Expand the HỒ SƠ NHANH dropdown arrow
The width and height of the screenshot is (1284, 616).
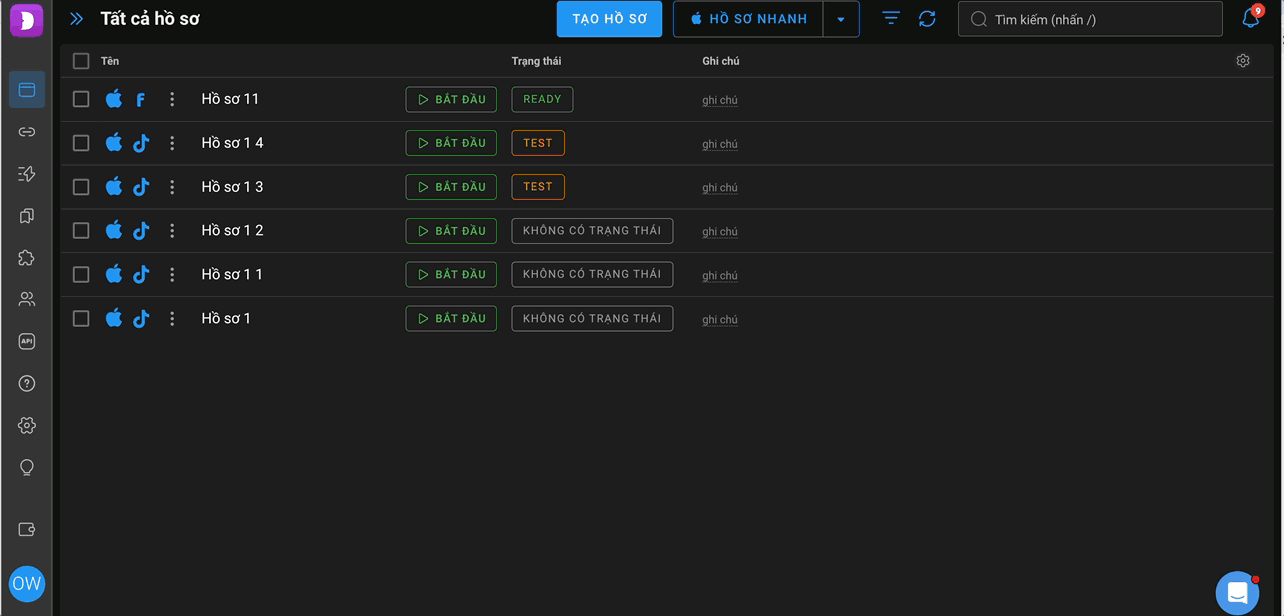pyautogui.click(x=841, y=19)
